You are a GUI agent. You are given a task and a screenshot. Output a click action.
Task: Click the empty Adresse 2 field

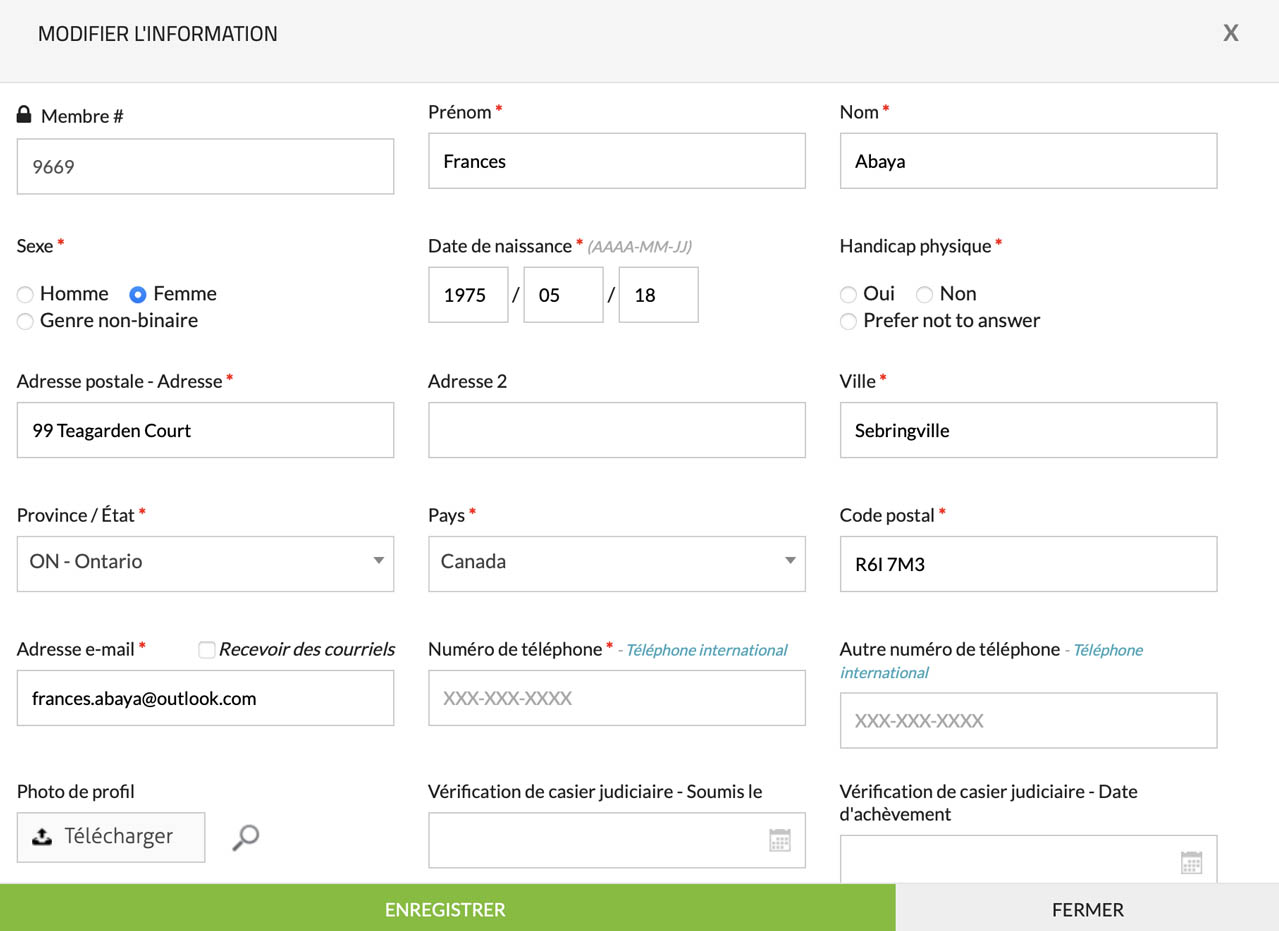tap(616, 430)
